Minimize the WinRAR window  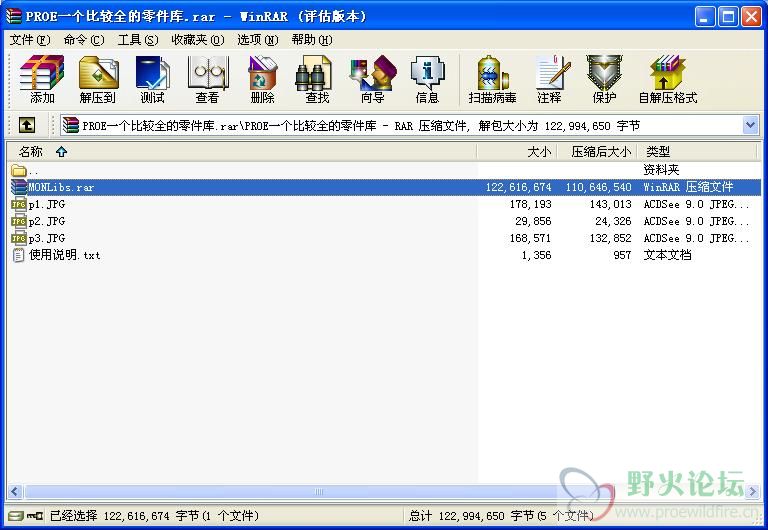[x=705, y=17]
